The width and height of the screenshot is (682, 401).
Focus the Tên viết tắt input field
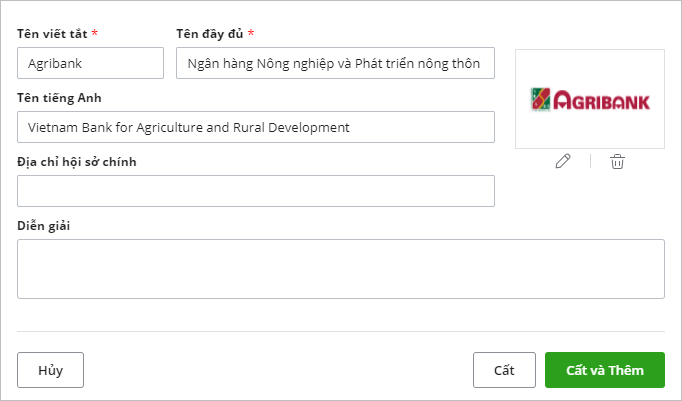coord(90,63)
